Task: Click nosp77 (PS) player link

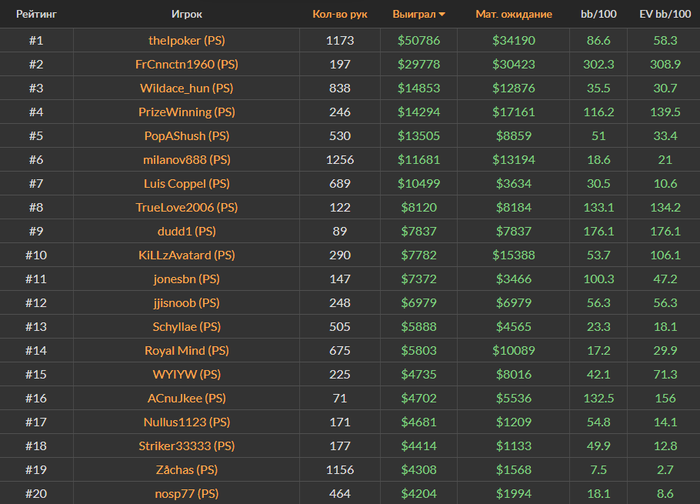Action: (187, 494)
